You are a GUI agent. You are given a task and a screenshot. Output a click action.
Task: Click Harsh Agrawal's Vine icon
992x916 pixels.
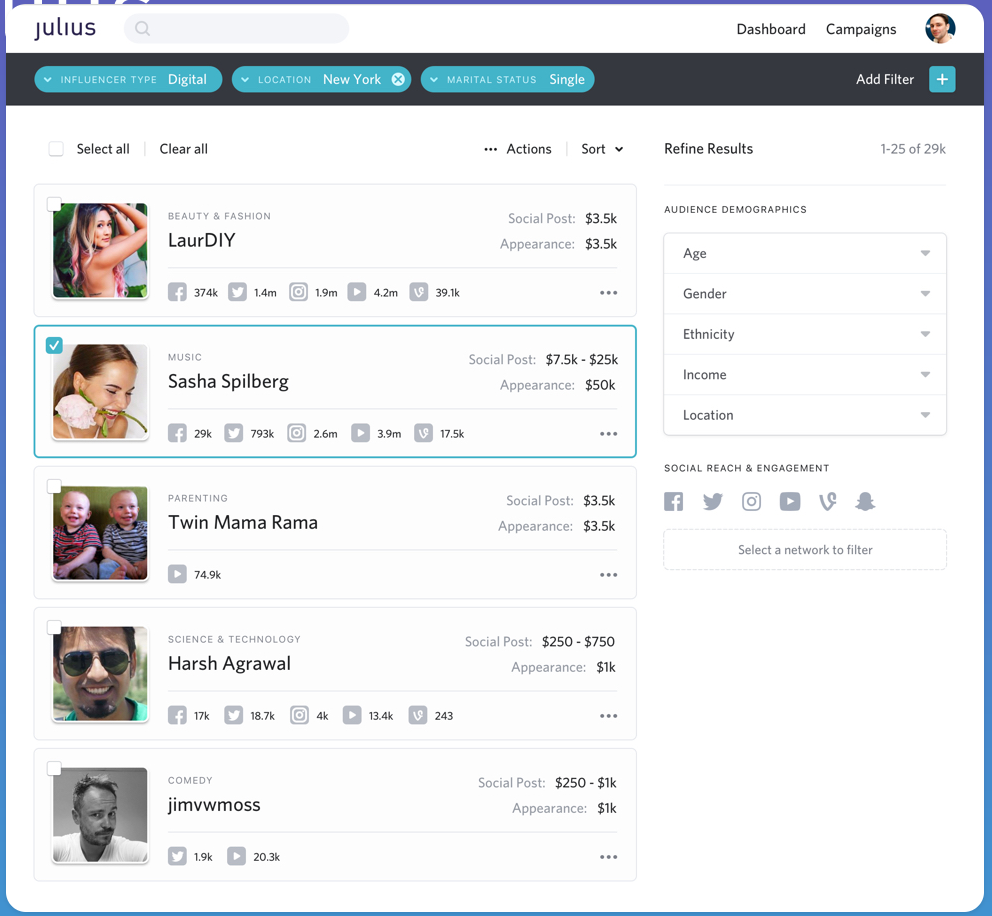(418, 715)
